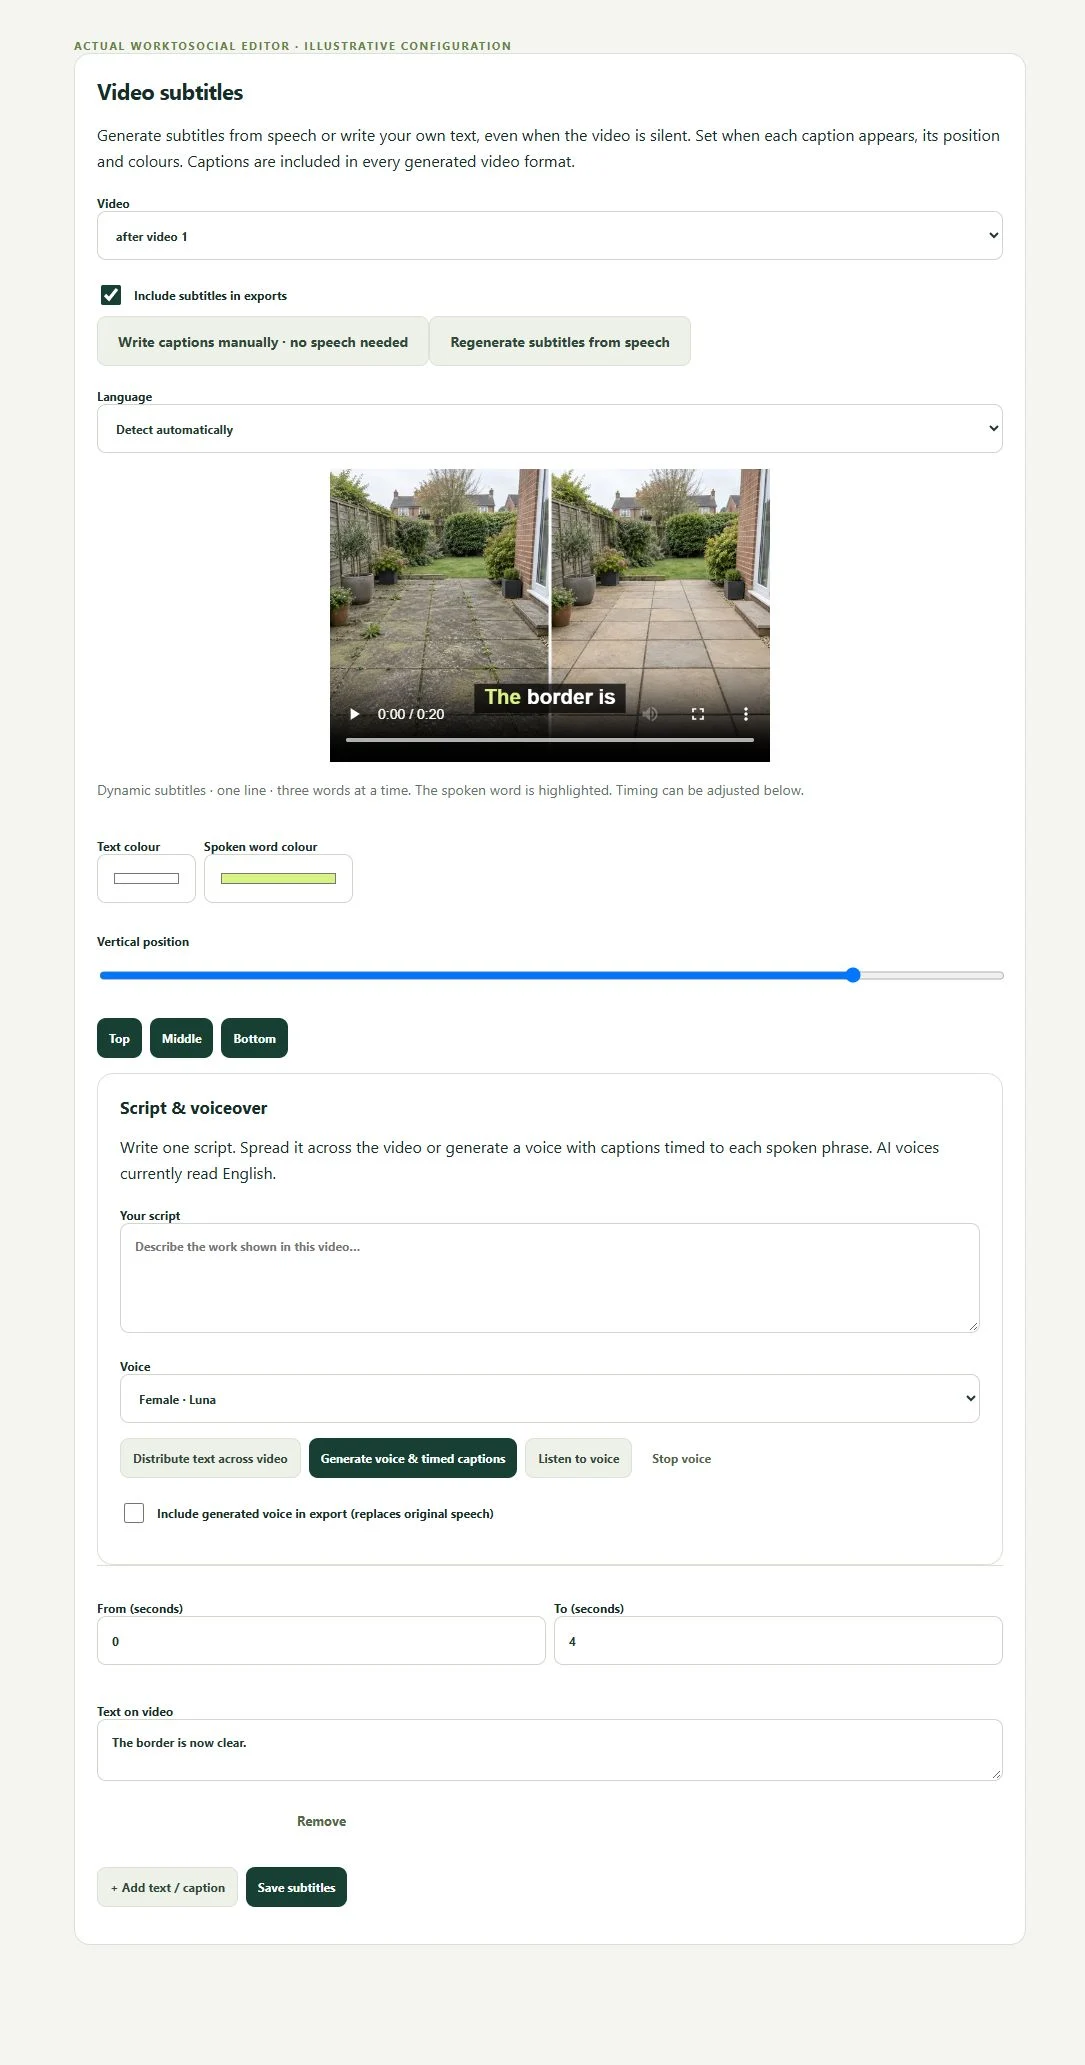The image size is (1085, 2065).
Task: Click Listen to voice button
Action: click(579, 1458)
